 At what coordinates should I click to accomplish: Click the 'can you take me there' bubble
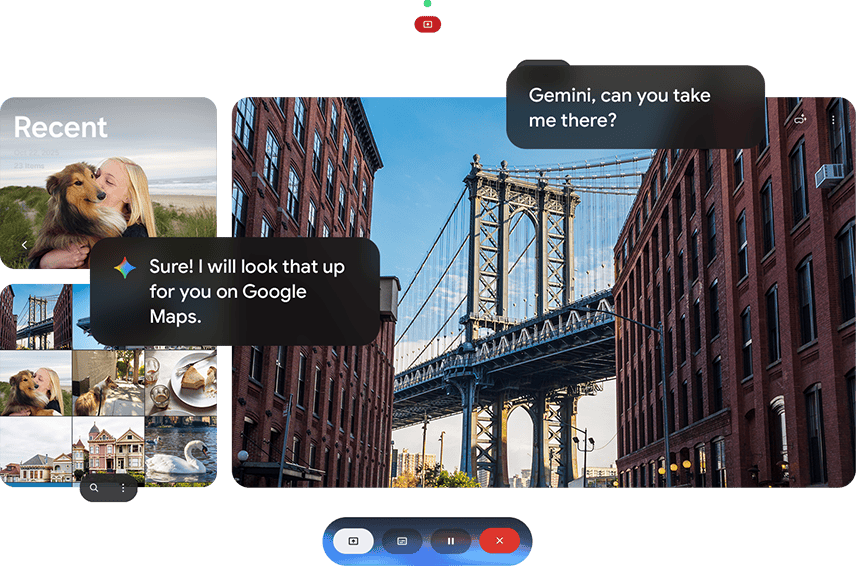click(635, 107)
